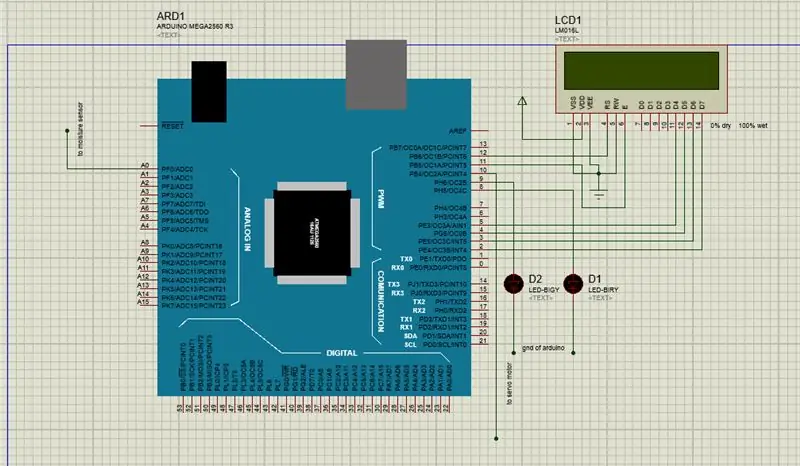
Task: Select the ARDUINO MEGA2560 R3 value text
Action: pyautogui.click(x=195, y=26)
